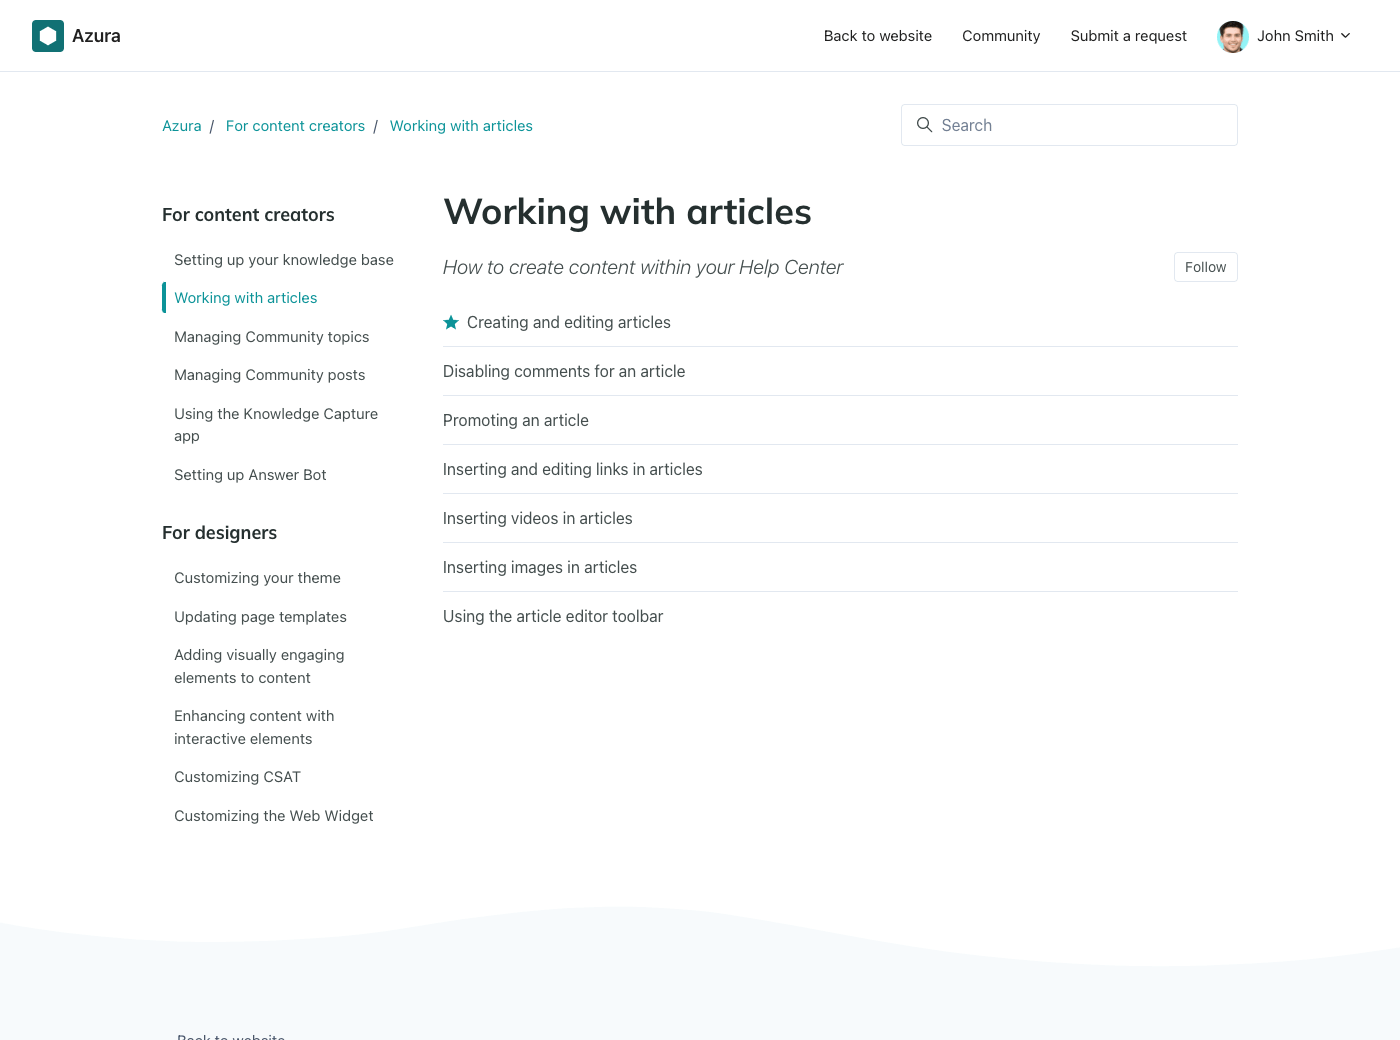Select Customizing the Web Widget section

273,816
